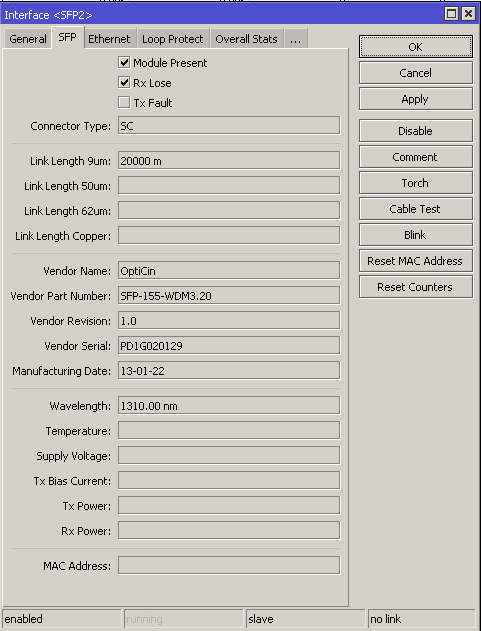481x631 pixels.
Task: Maximize the Interface SFP2 window
Action: [x=451, y=14]
